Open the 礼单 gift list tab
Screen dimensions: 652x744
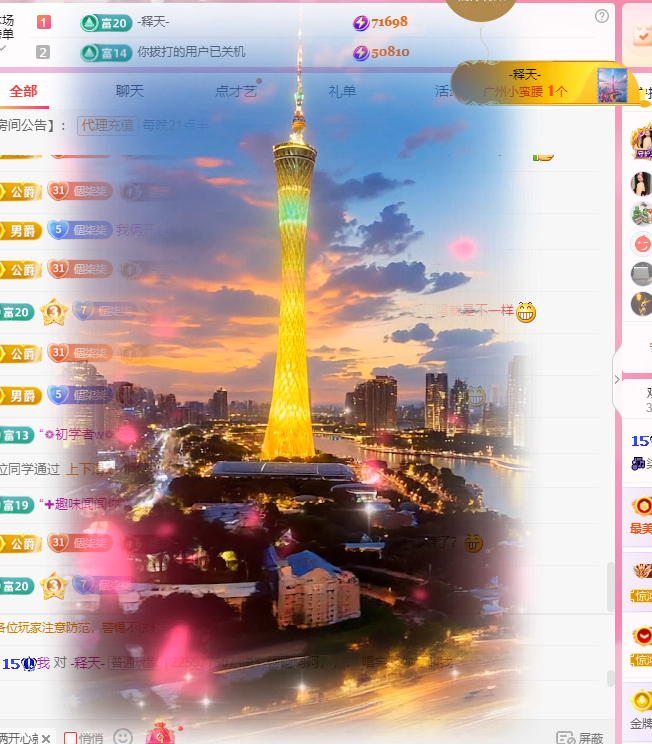pos(342,91)
